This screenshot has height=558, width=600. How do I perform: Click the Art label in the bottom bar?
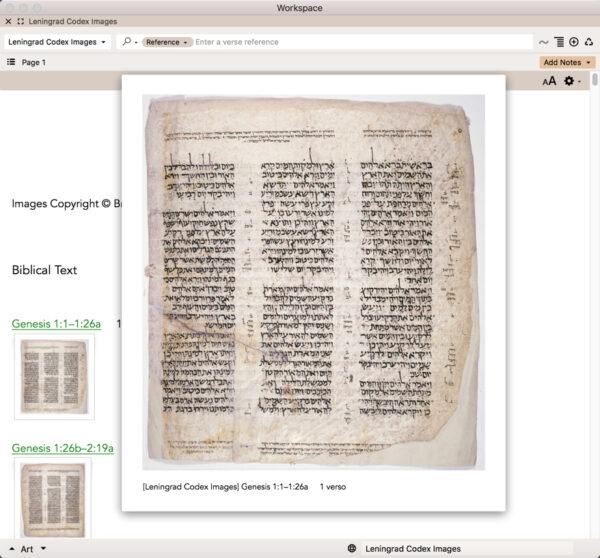click(x=27, y=549)
